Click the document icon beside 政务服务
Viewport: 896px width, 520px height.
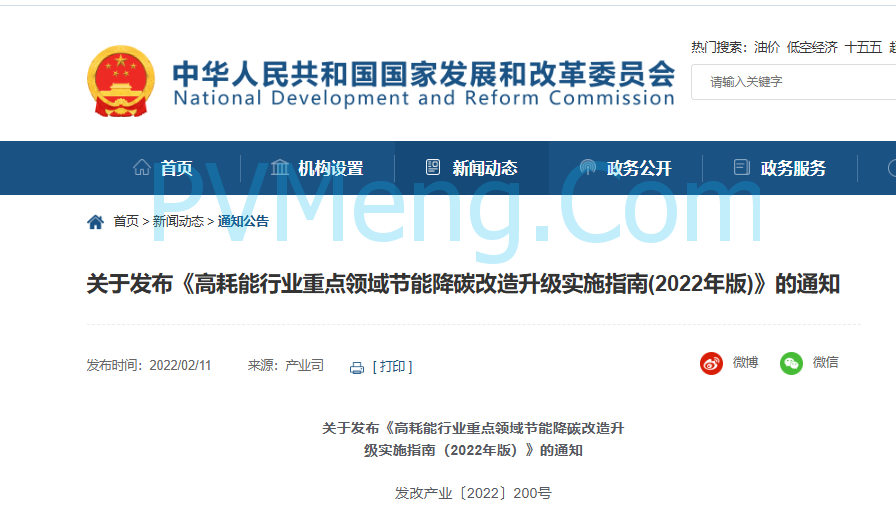(741, 167)
